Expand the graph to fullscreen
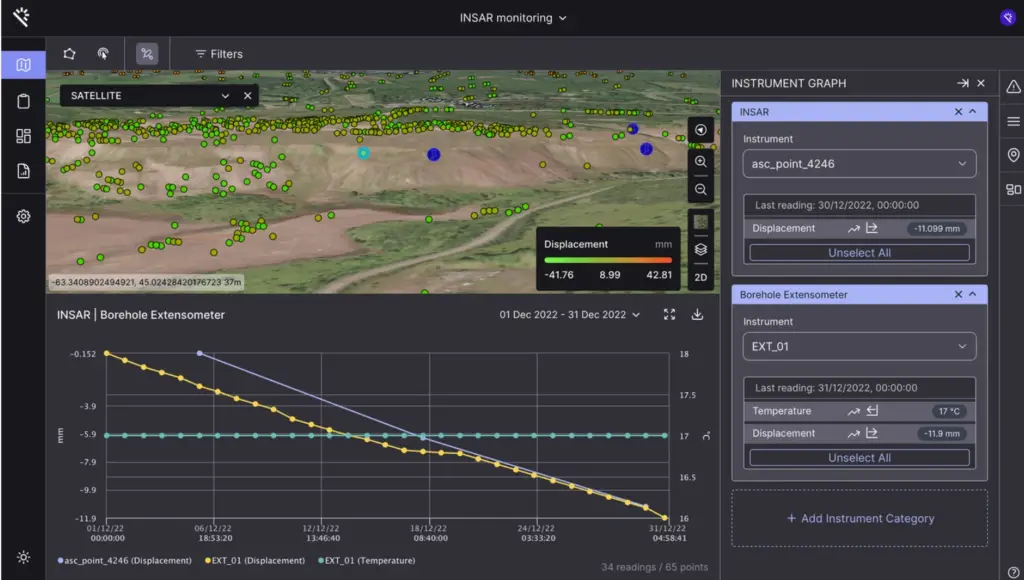Image resolution: width=1024 pixels, height=580 pixels. point(670,315)
